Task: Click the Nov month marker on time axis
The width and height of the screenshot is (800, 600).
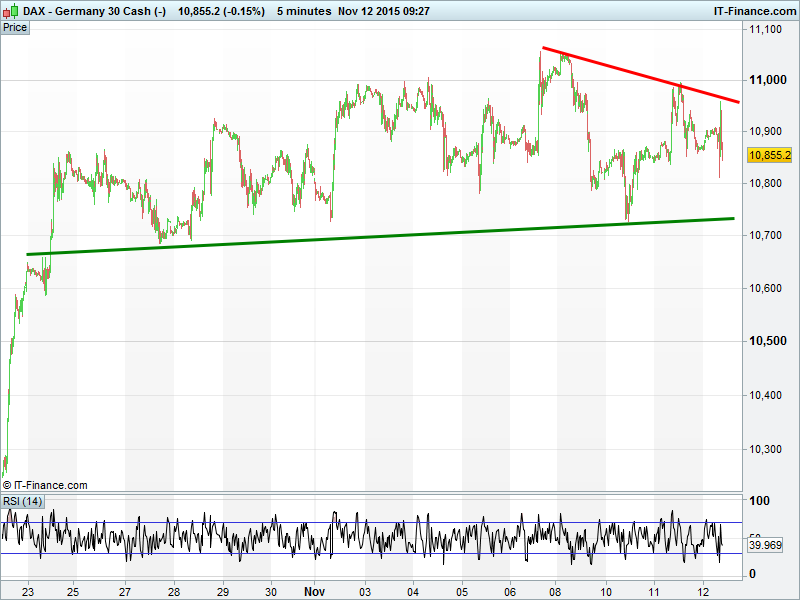Action: 316,590
